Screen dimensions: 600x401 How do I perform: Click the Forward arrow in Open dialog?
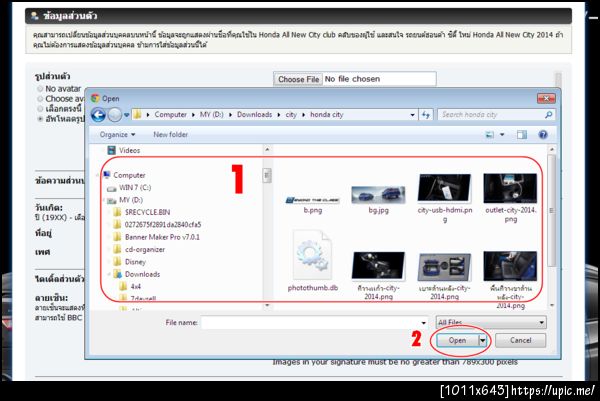pyautogui.click(x=115, y=115)
